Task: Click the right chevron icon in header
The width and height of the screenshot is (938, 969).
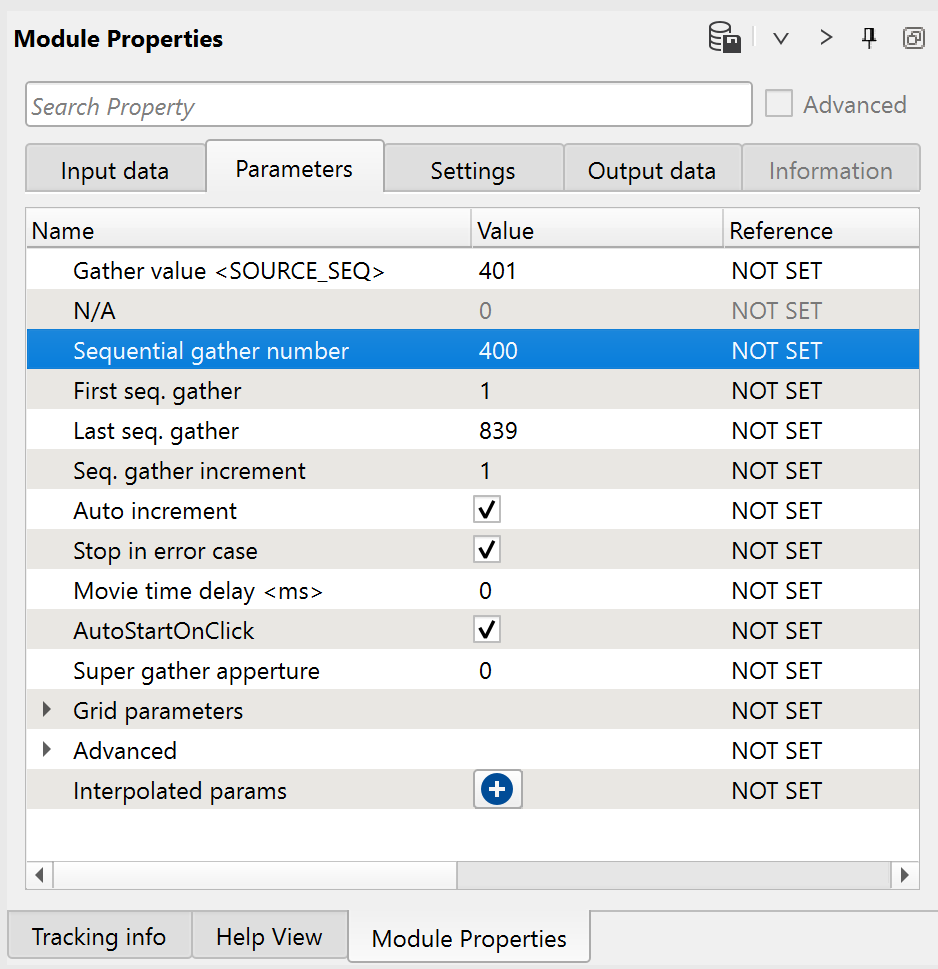Action: click(826, 38)
